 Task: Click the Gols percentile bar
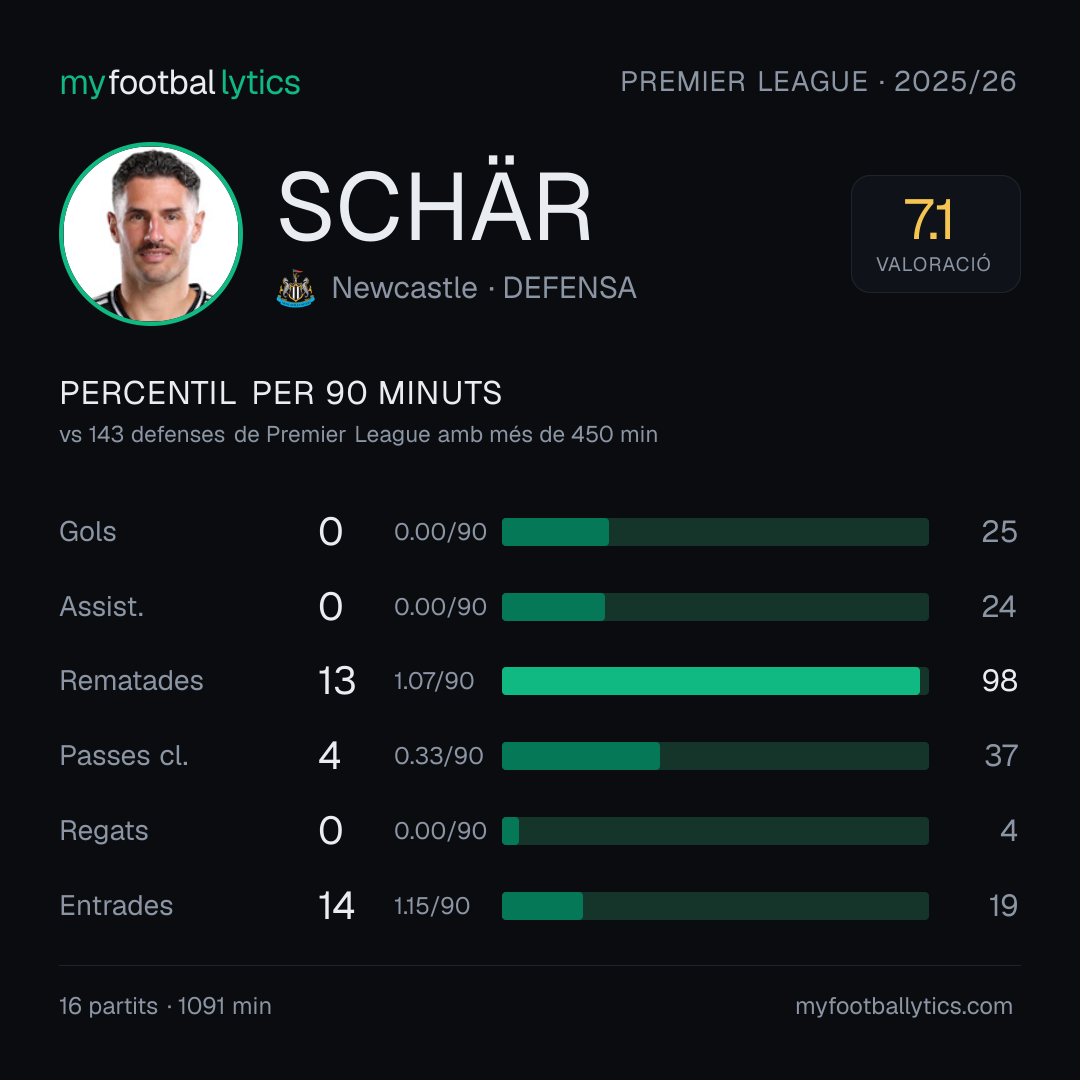[715, 532]
